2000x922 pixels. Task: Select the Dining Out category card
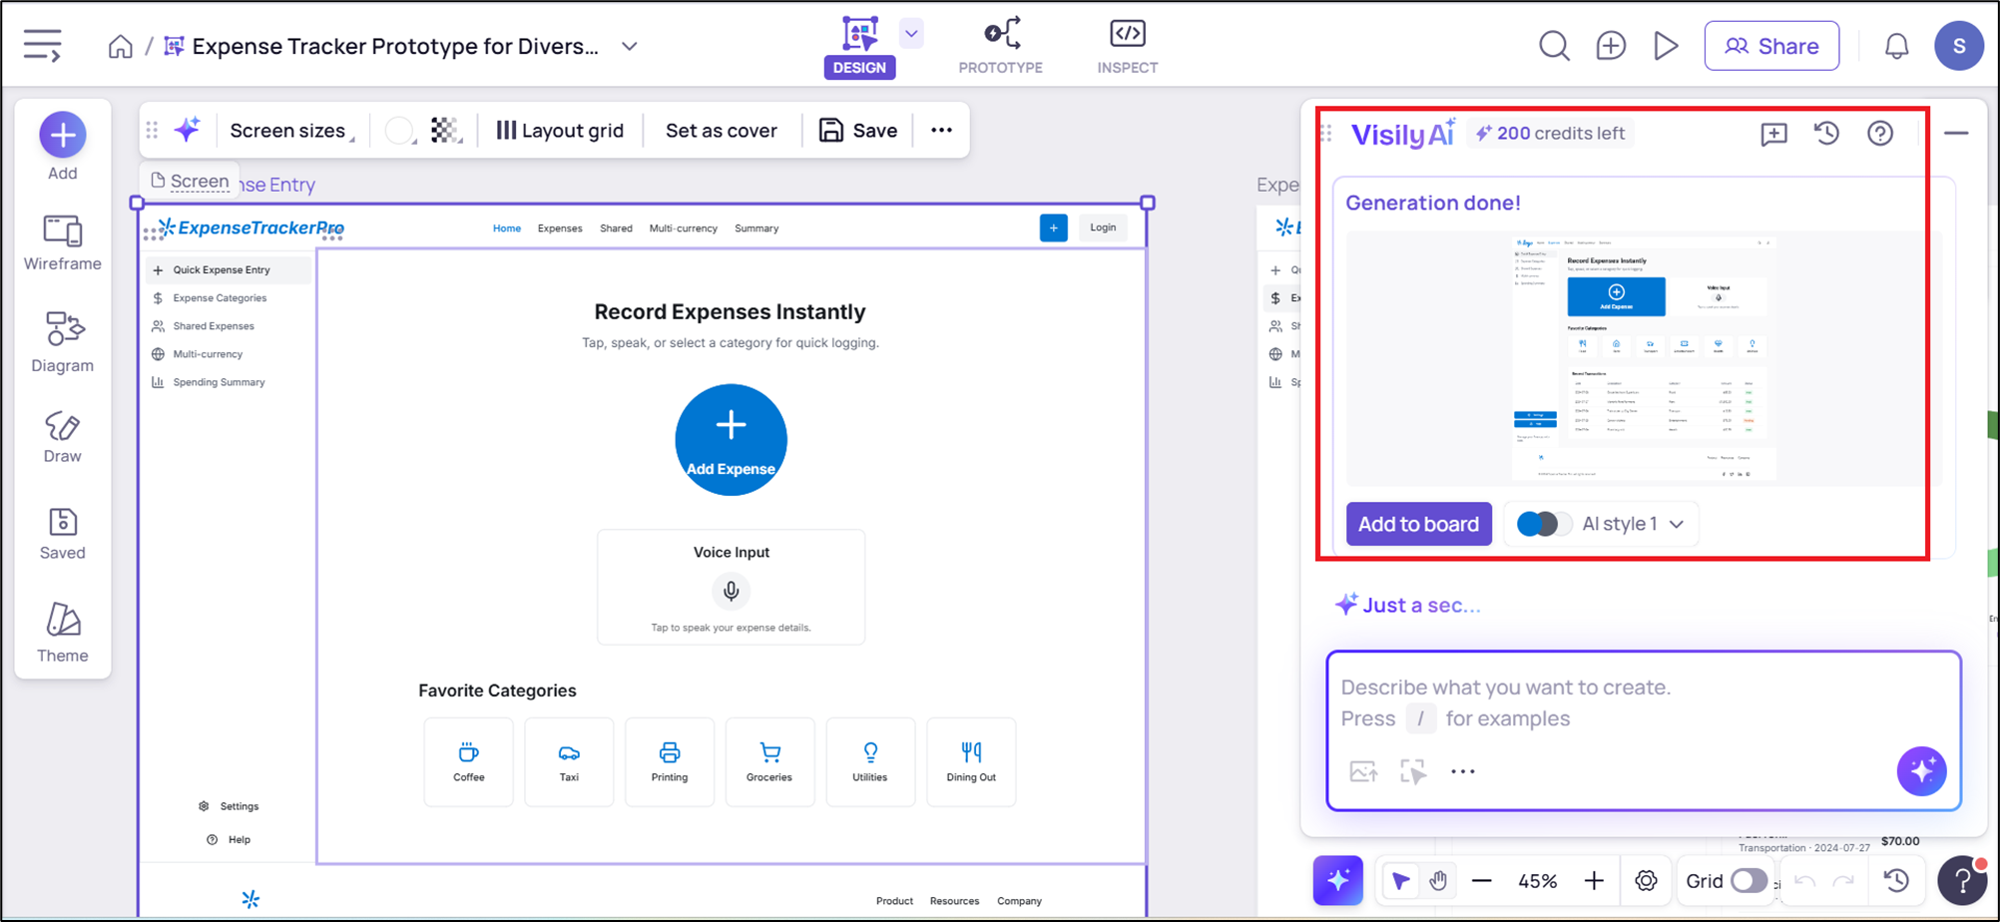[971, 761]
